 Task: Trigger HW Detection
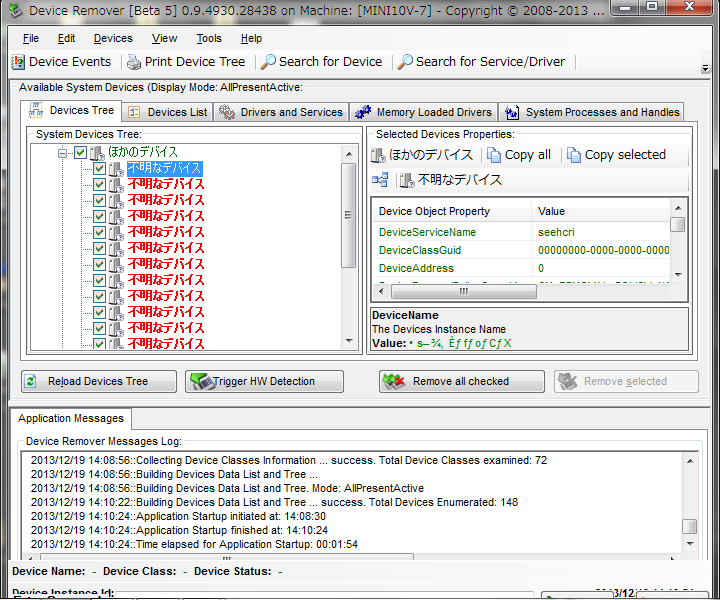point(264,381)
